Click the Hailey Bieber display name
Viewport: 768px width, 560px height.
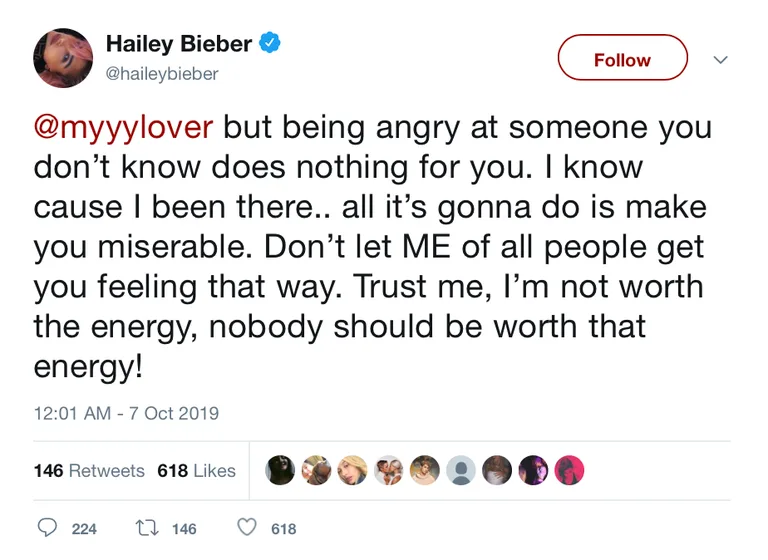pos(179,44)
